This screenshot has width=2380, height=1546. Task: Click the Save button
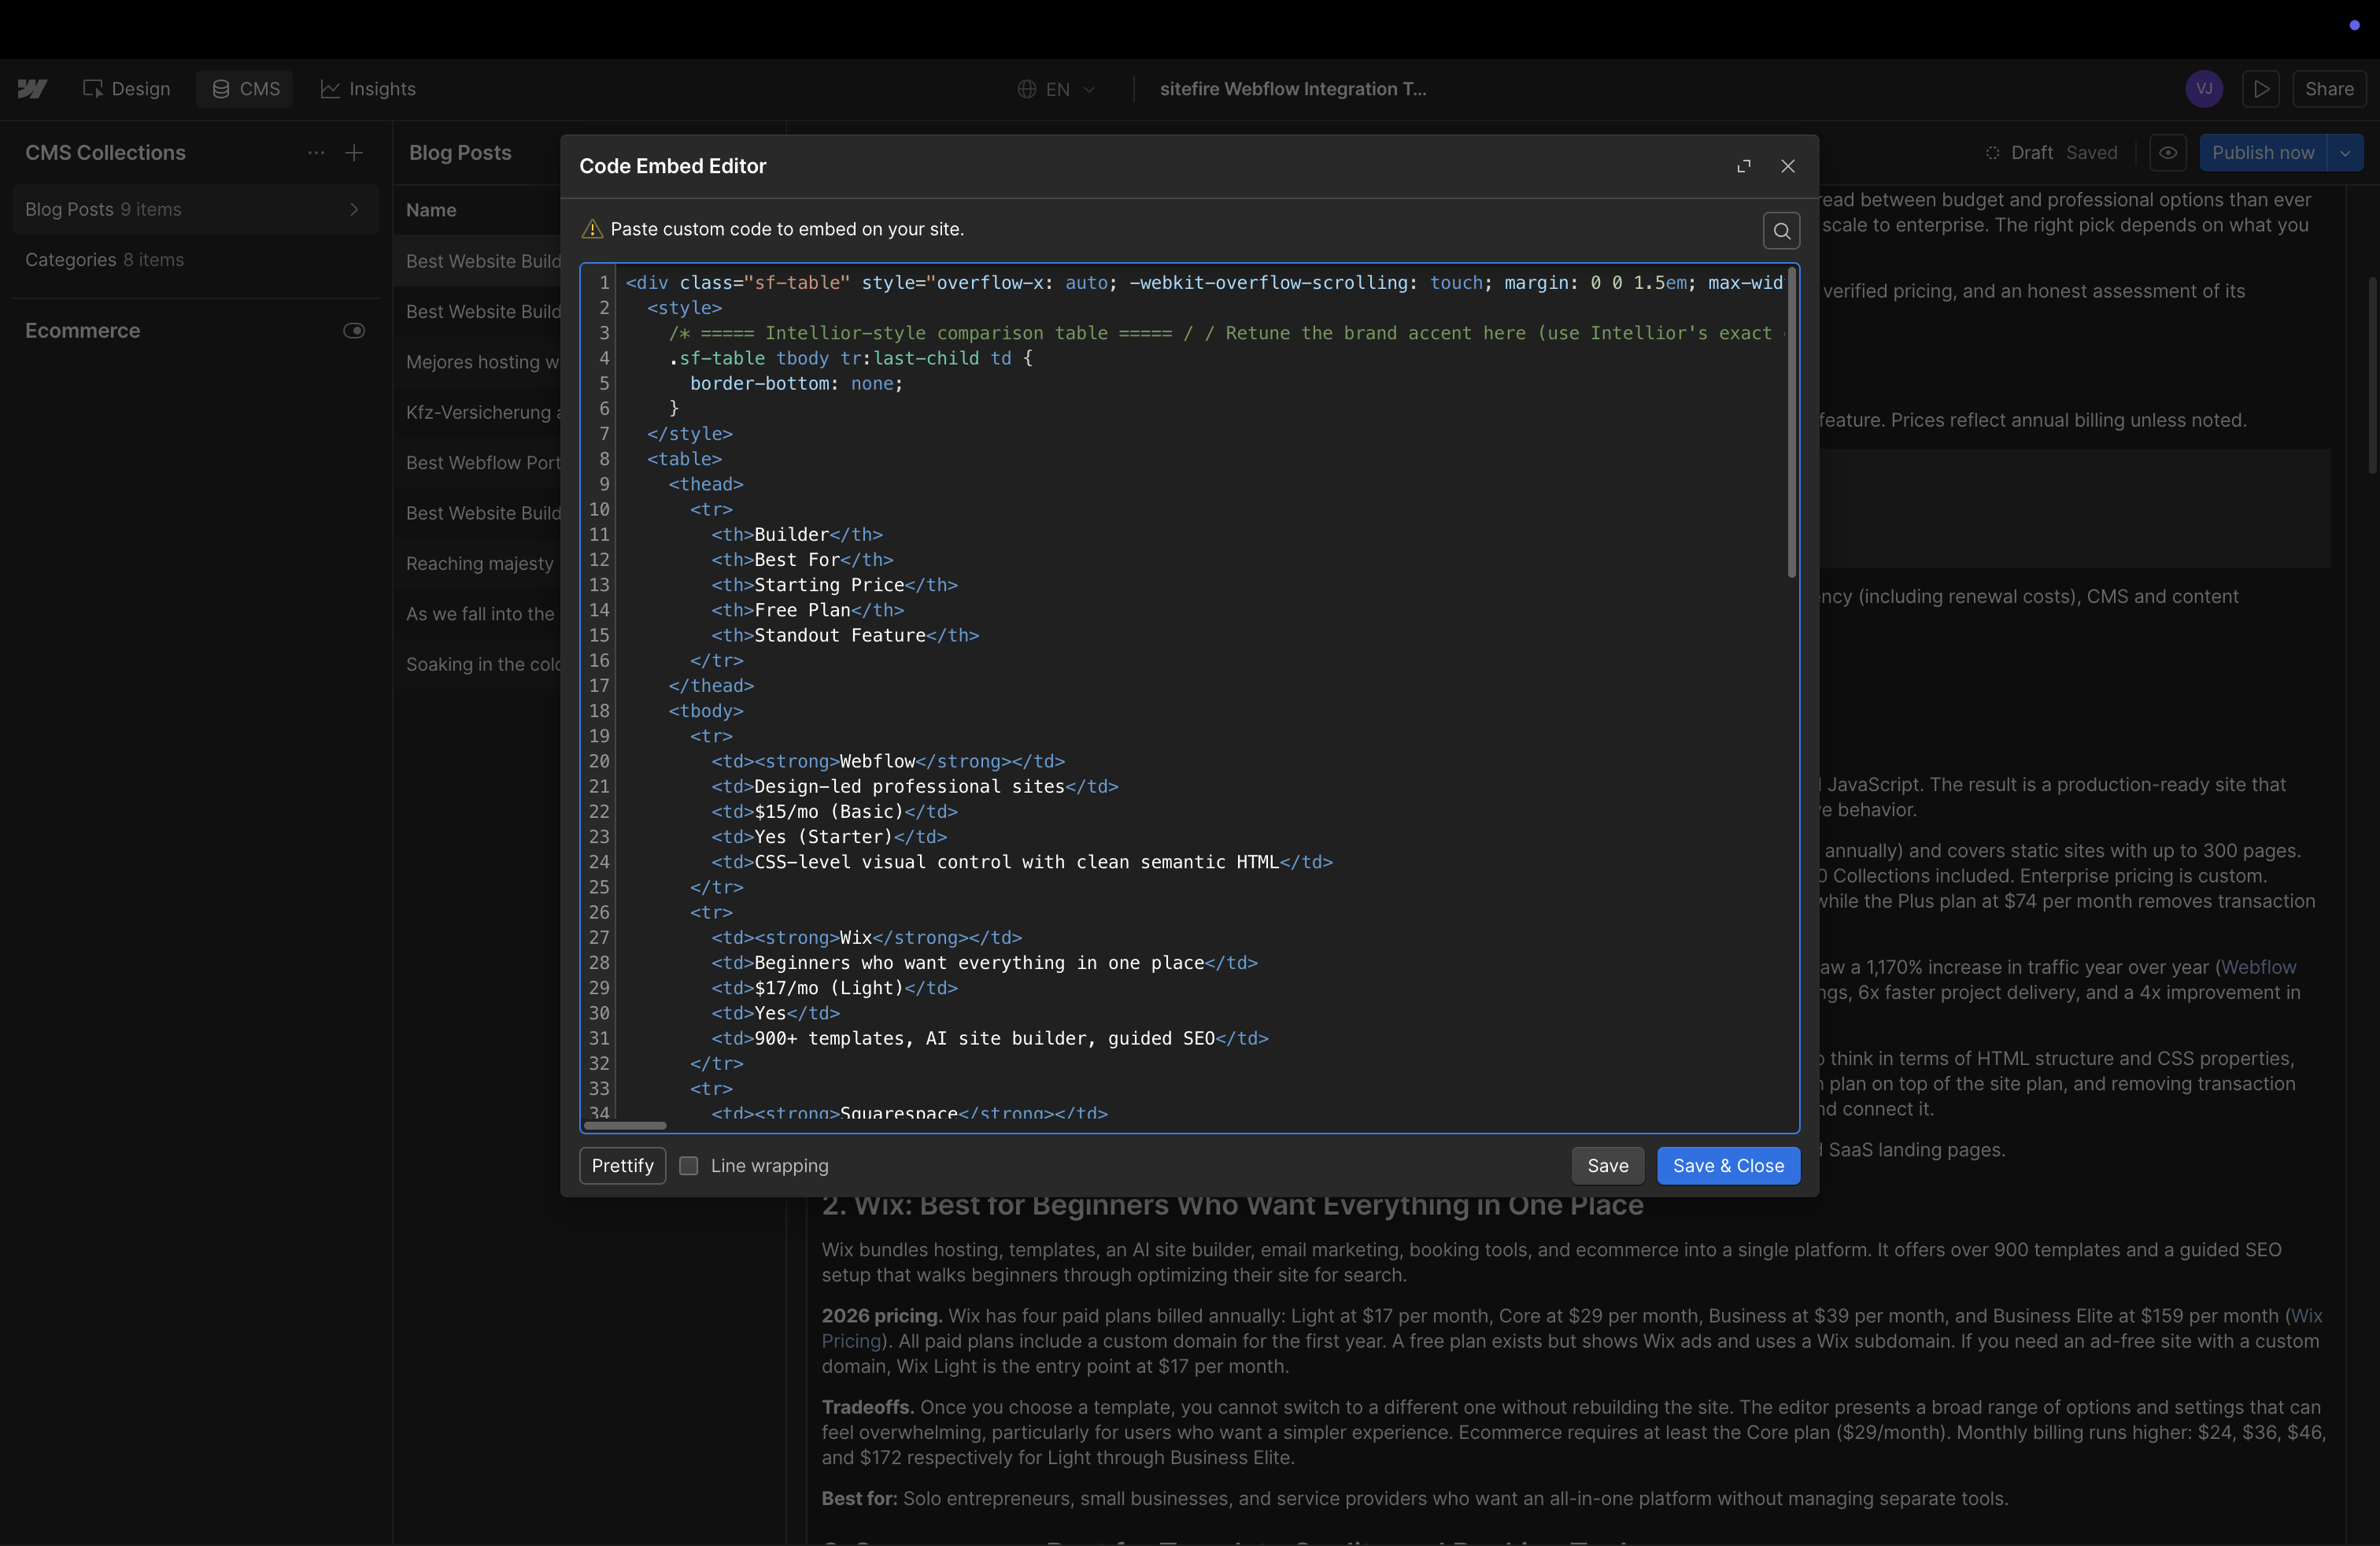pyautogui.click(x=1607, y=1165)
